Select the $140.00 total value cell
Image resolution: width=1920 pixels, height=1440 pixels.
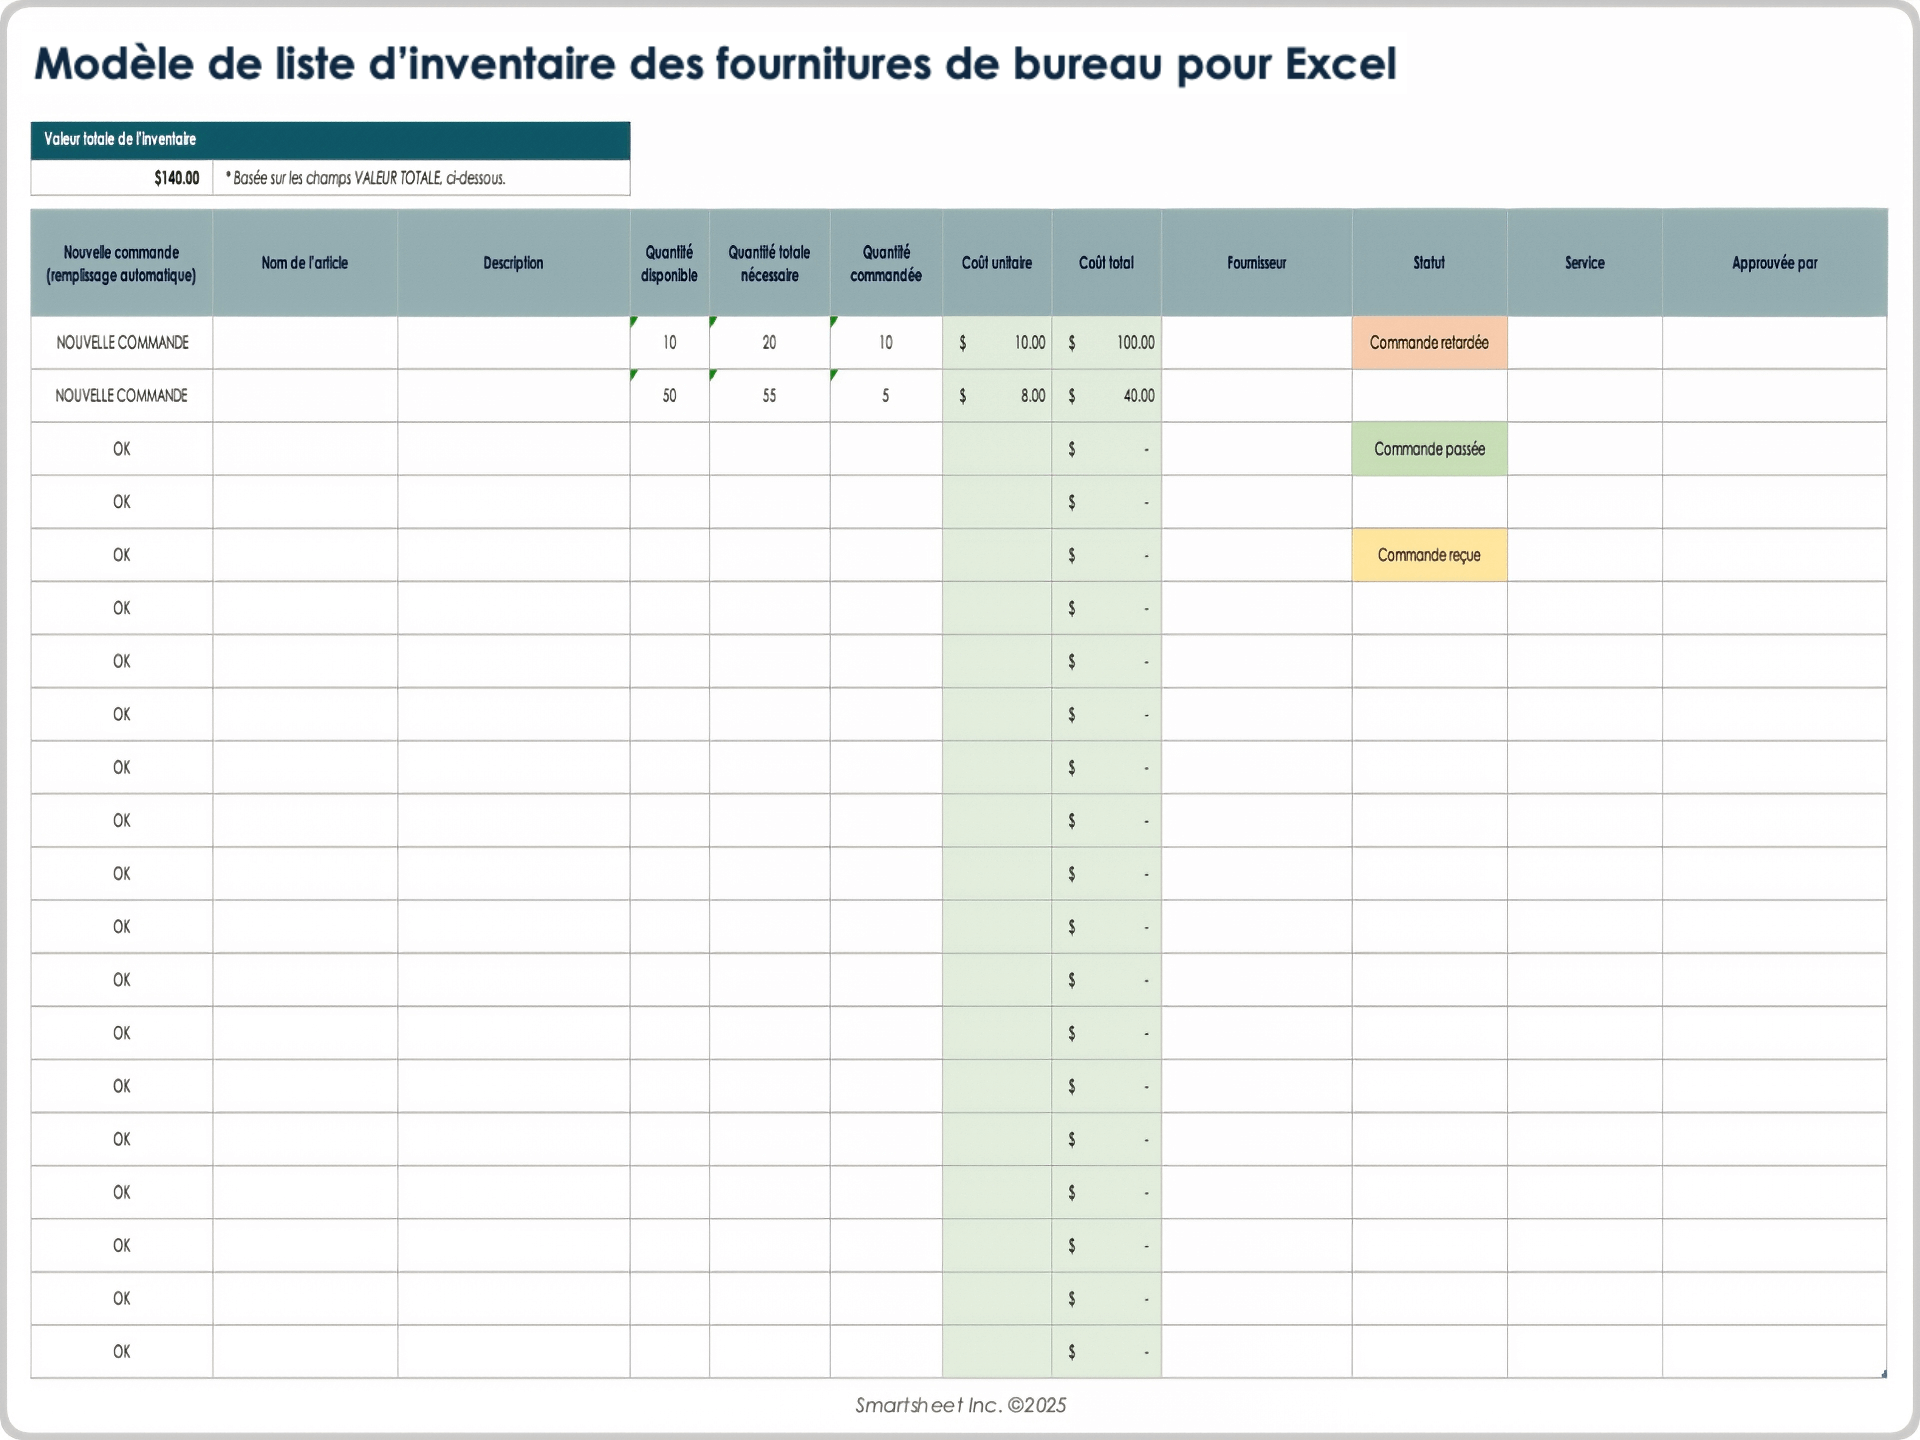click(122, 178)
